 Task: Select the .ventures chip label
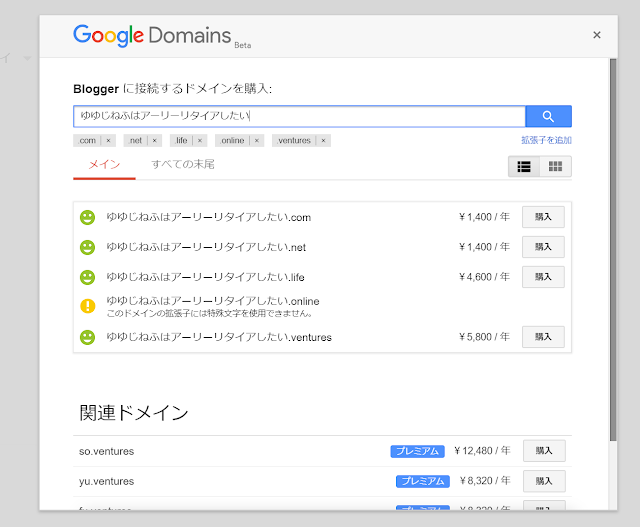(x=293, y=140)
